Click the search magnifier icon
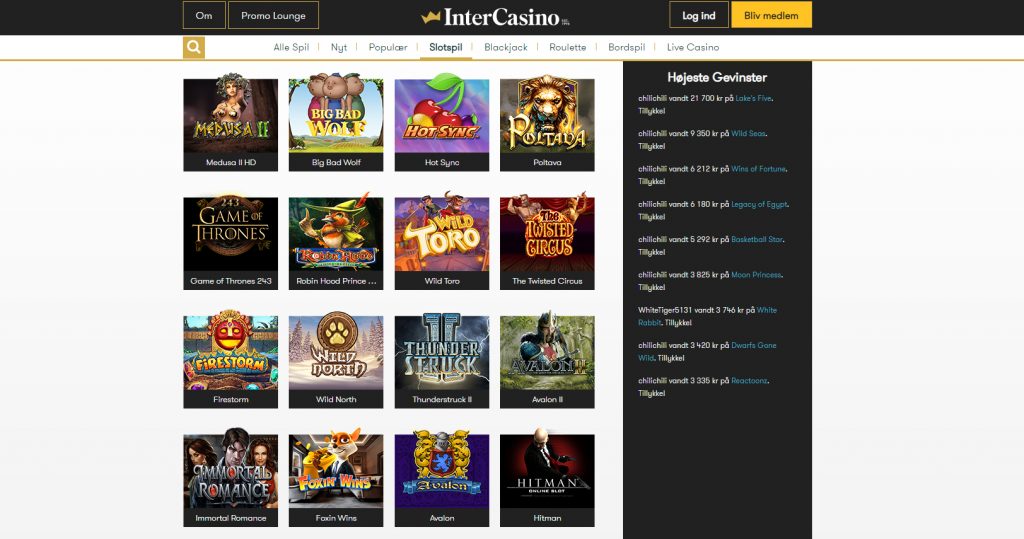 click(x=193, y=47)
